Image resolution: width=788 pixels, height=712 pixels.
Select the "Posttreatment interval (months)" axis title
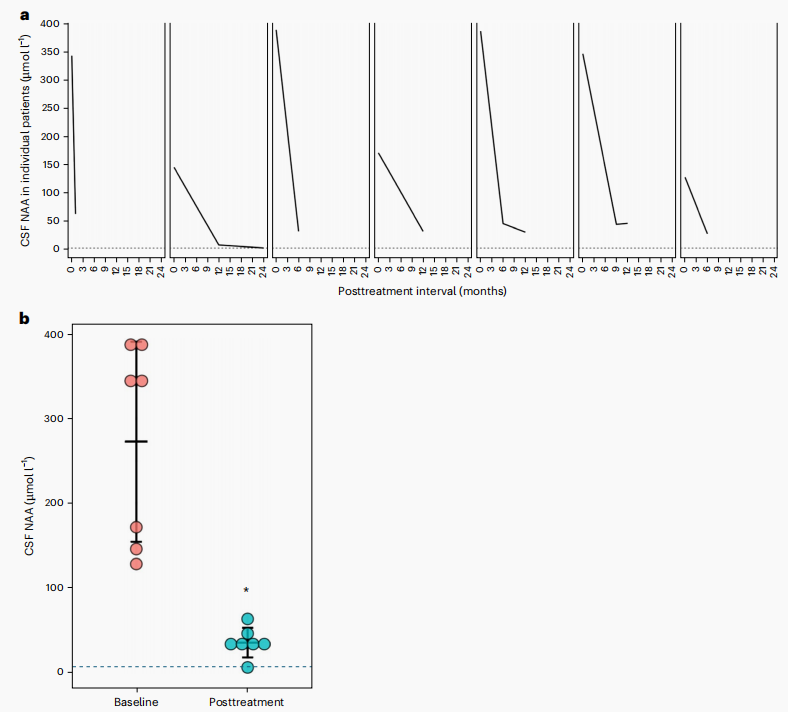(x=422, y=291)
